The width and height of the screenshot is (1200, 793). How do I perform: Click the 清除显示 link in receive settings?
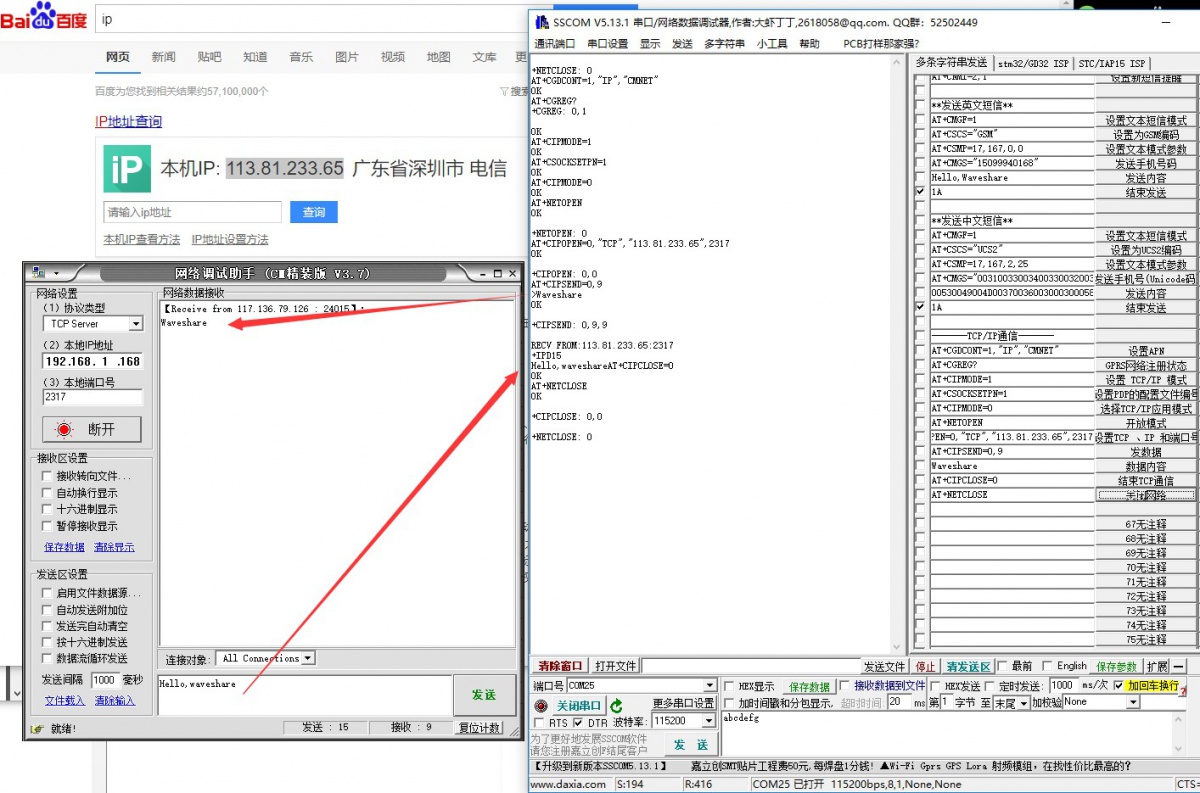pos(114,547)
